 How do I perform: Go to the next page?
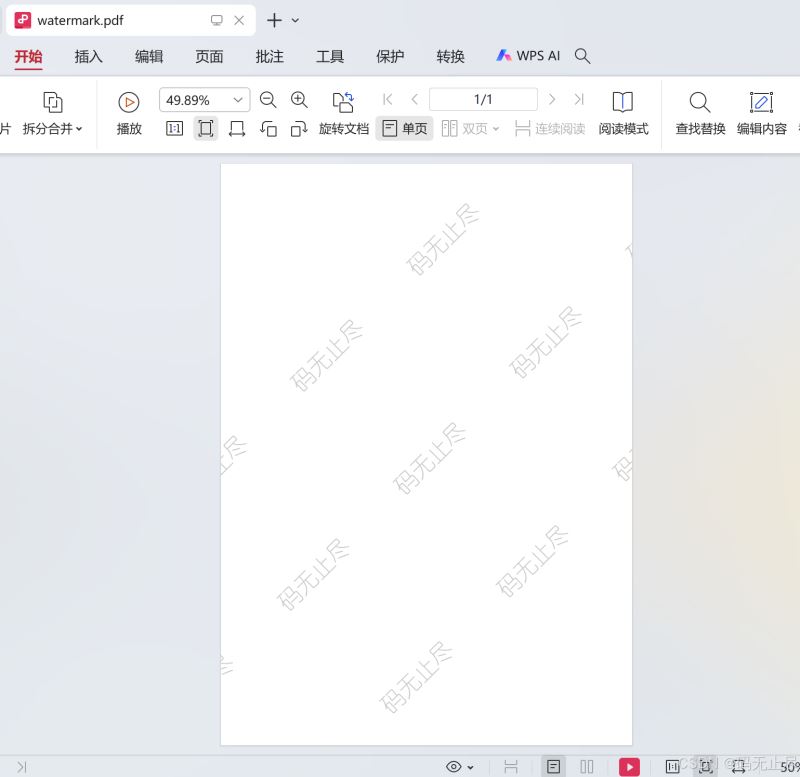tap(552, 99)
